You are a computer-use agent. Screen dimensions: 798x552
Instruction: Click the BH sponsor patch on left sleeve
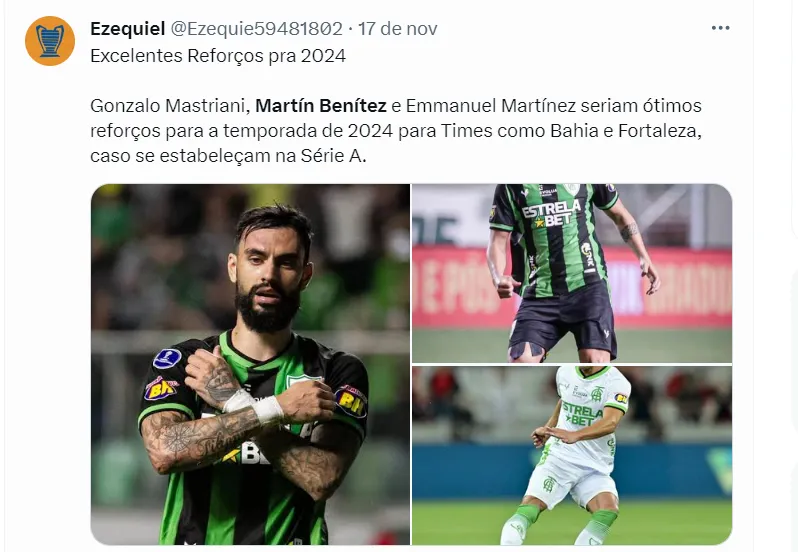161,389
